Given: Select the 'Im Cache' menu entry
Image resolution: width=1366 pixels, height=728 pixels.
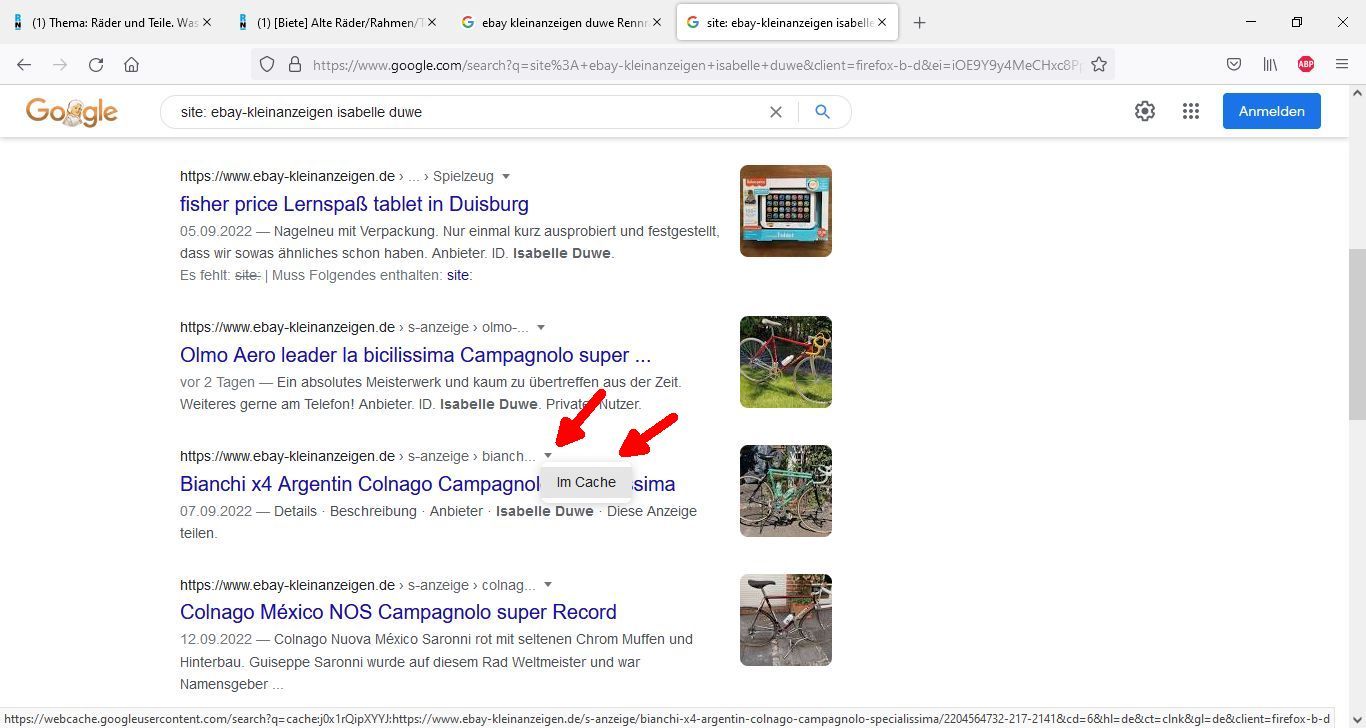Looking at the screenshot, I should [586, 482].
